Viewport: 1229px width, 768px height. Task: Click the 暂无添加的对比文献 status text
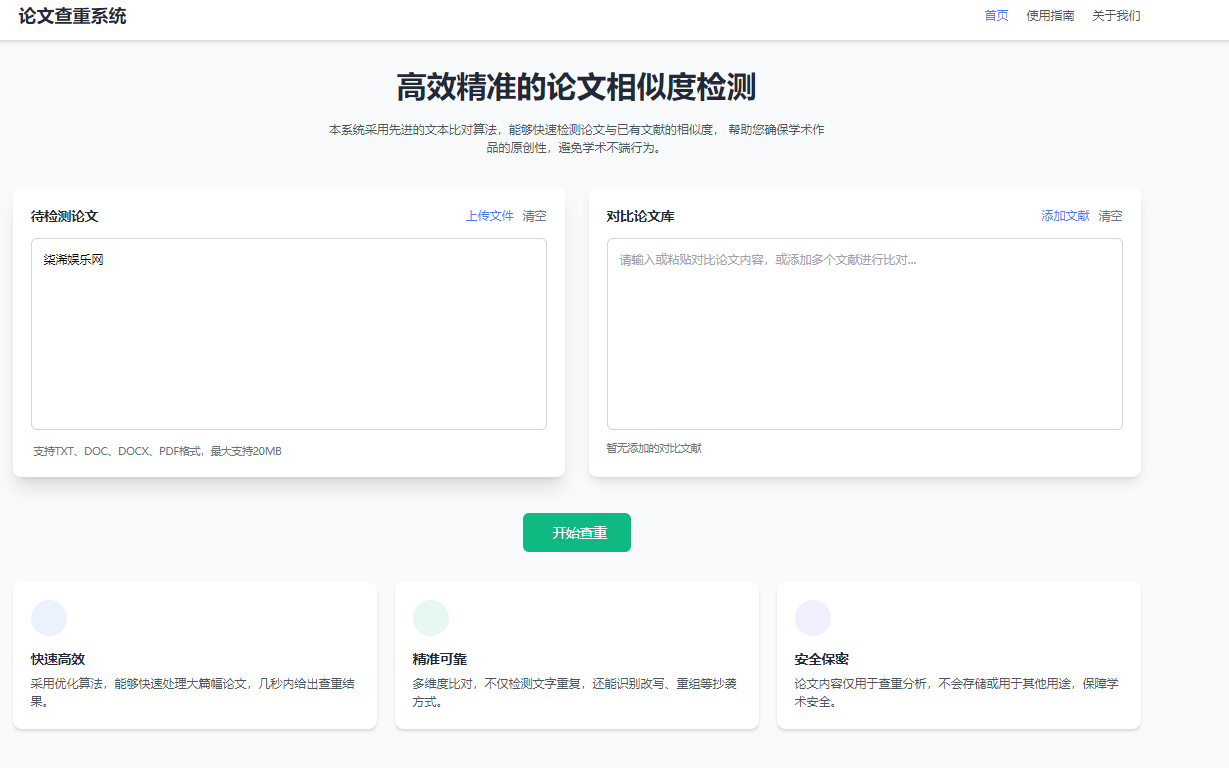coord(654,448)
